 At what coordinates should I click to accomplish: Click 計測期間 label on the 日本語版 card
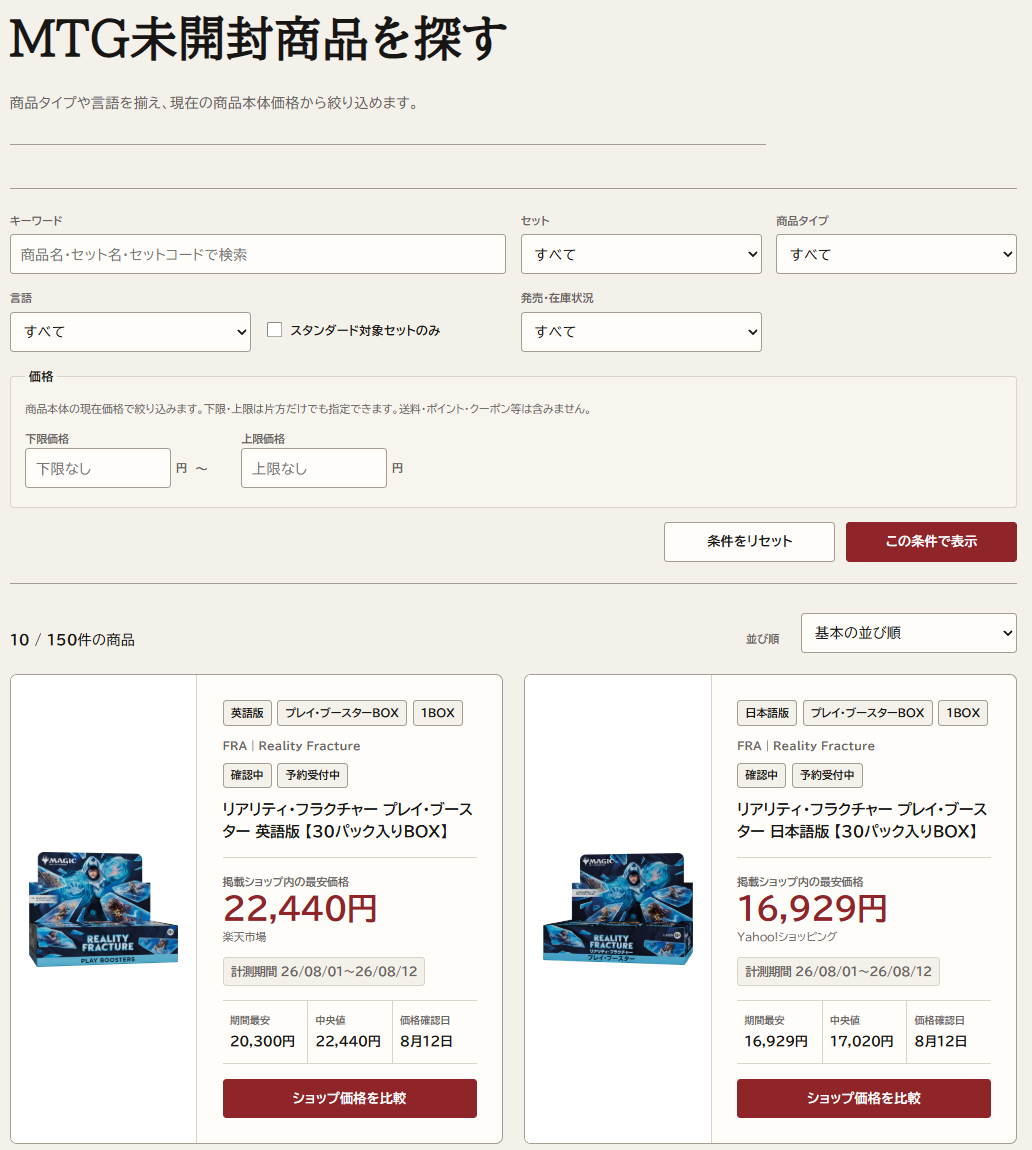(x=838, y=972)
